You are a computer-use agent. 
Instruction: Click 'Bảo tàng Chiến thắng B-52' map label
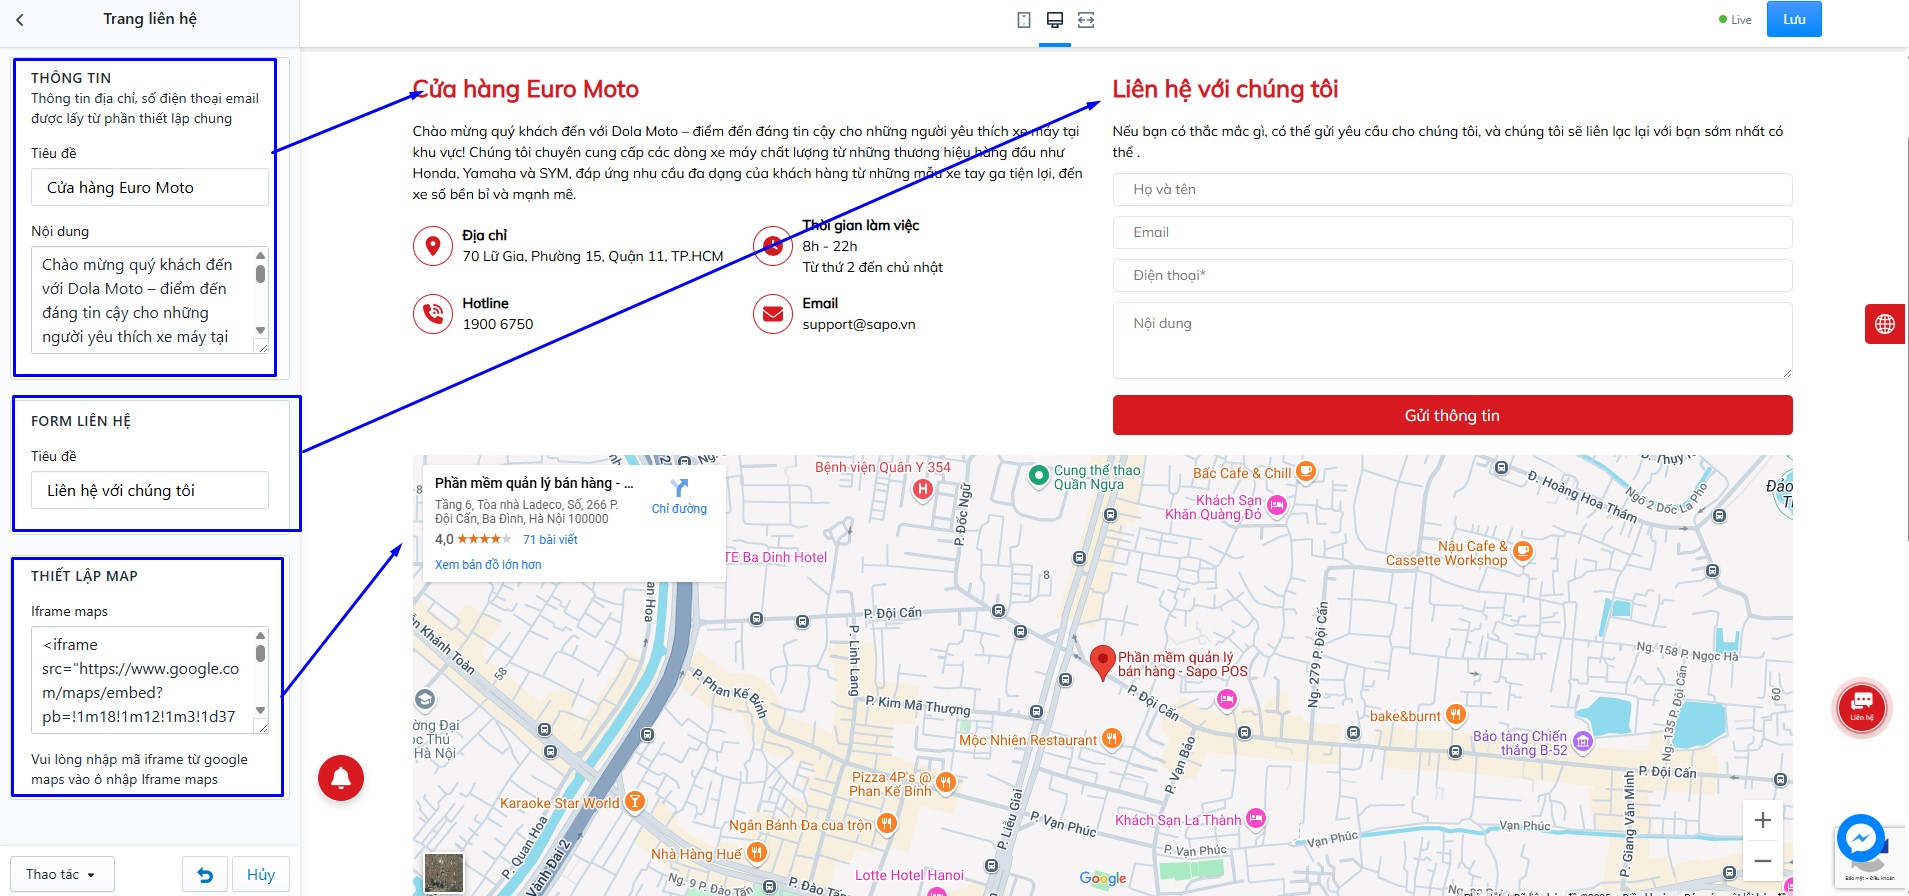click(1520, 743)
